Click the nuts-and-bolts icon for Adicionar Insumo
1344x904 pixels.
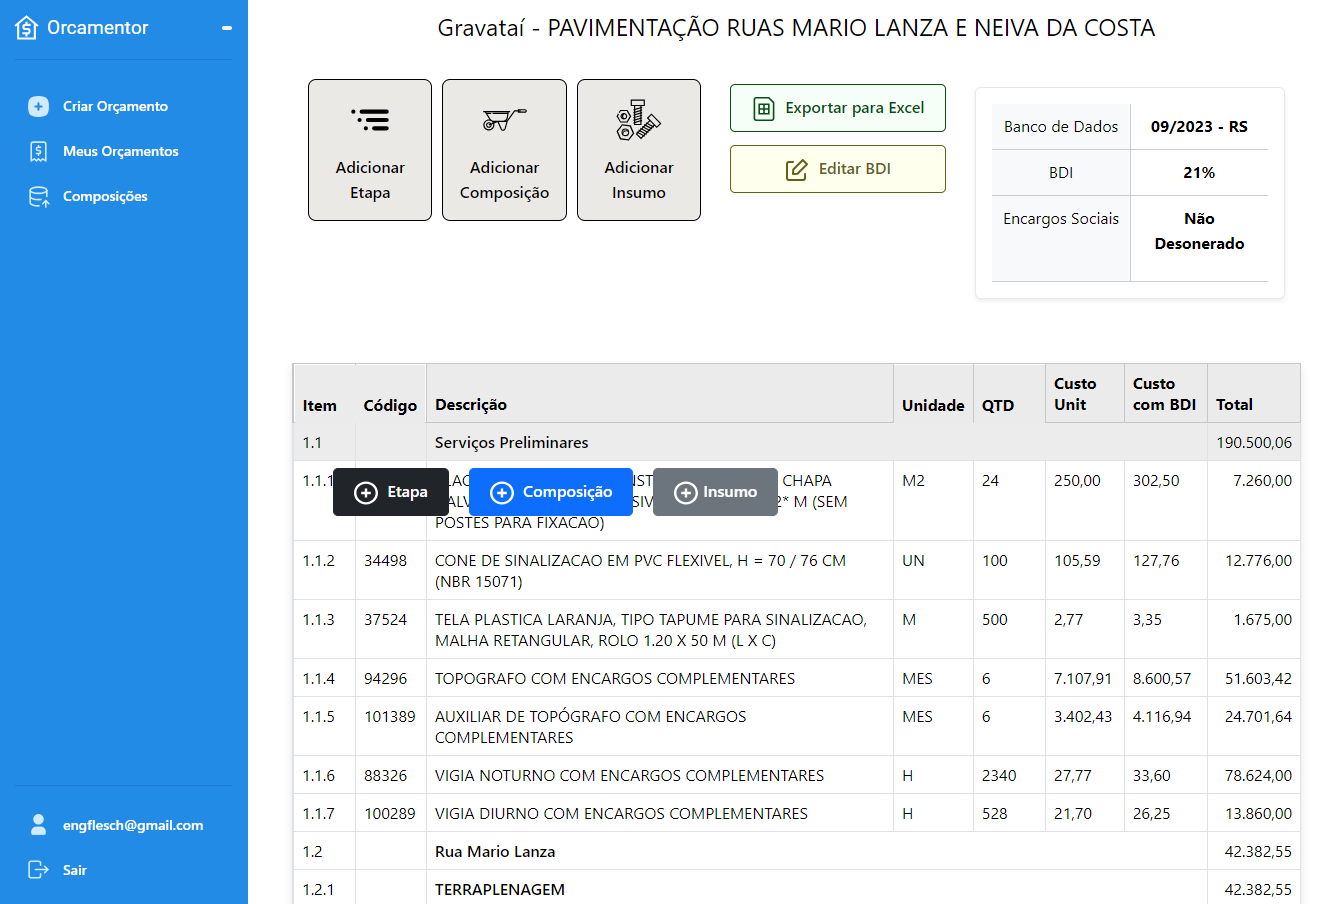click(x=639, y=119)
